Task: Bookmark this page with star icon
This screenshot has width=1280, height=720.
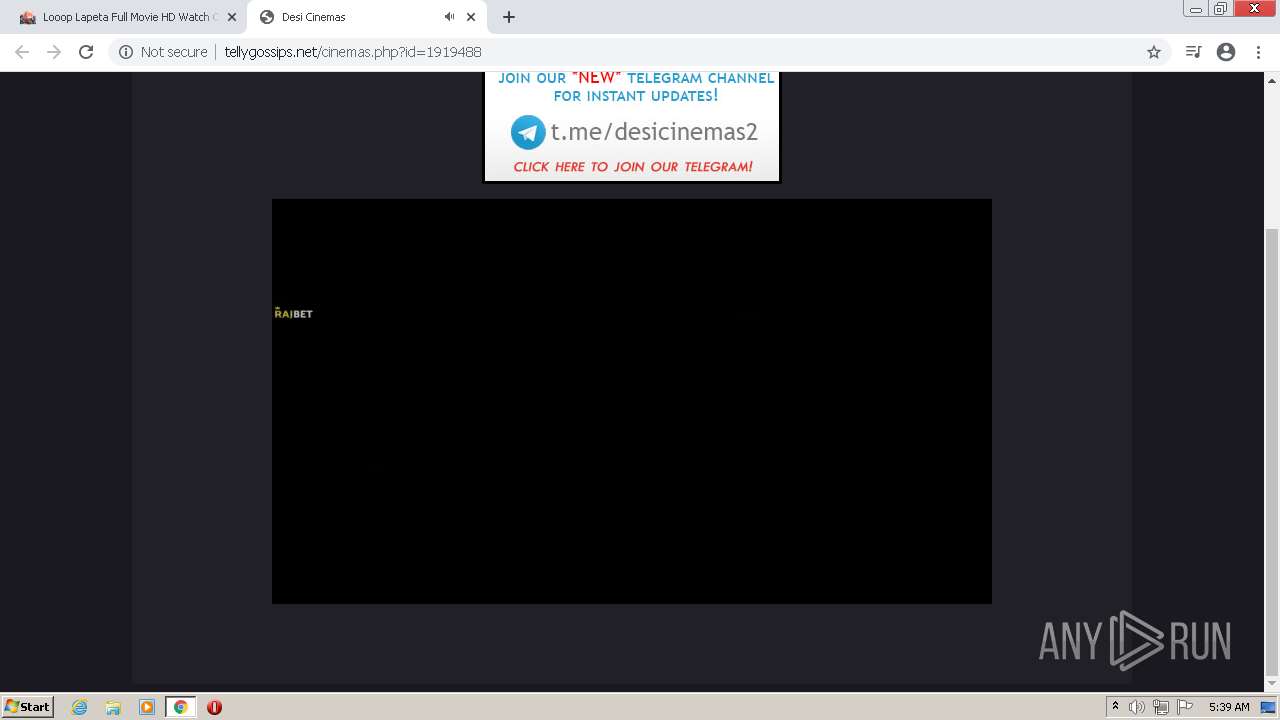Action: pyautogui.click(x=1154, y=52)
